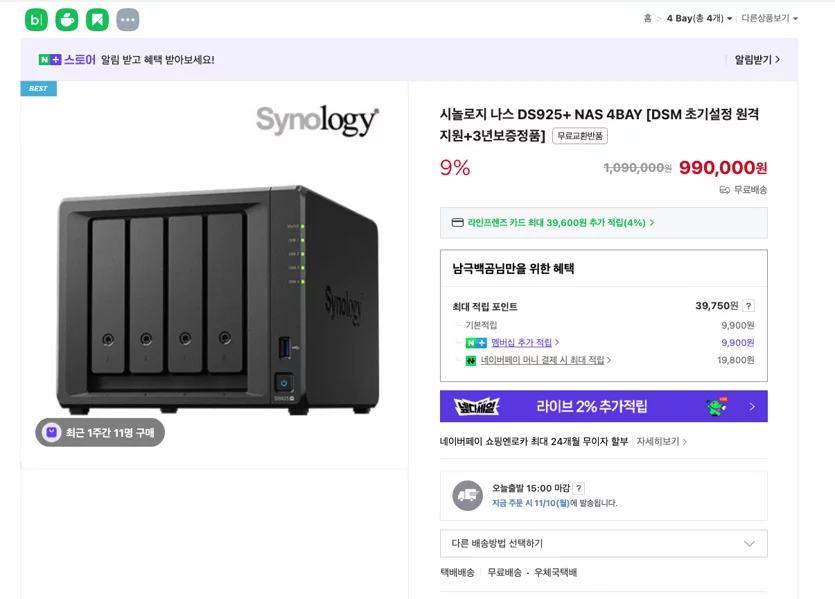Click 알림받기 in the store banner

(x=757, y=60)
